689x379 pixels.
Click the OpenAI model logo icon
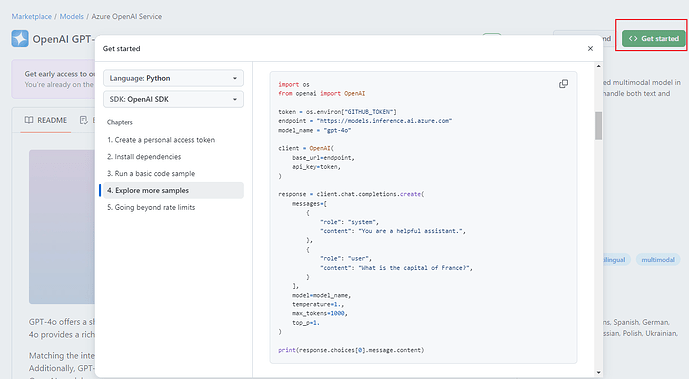click(20, 39)
